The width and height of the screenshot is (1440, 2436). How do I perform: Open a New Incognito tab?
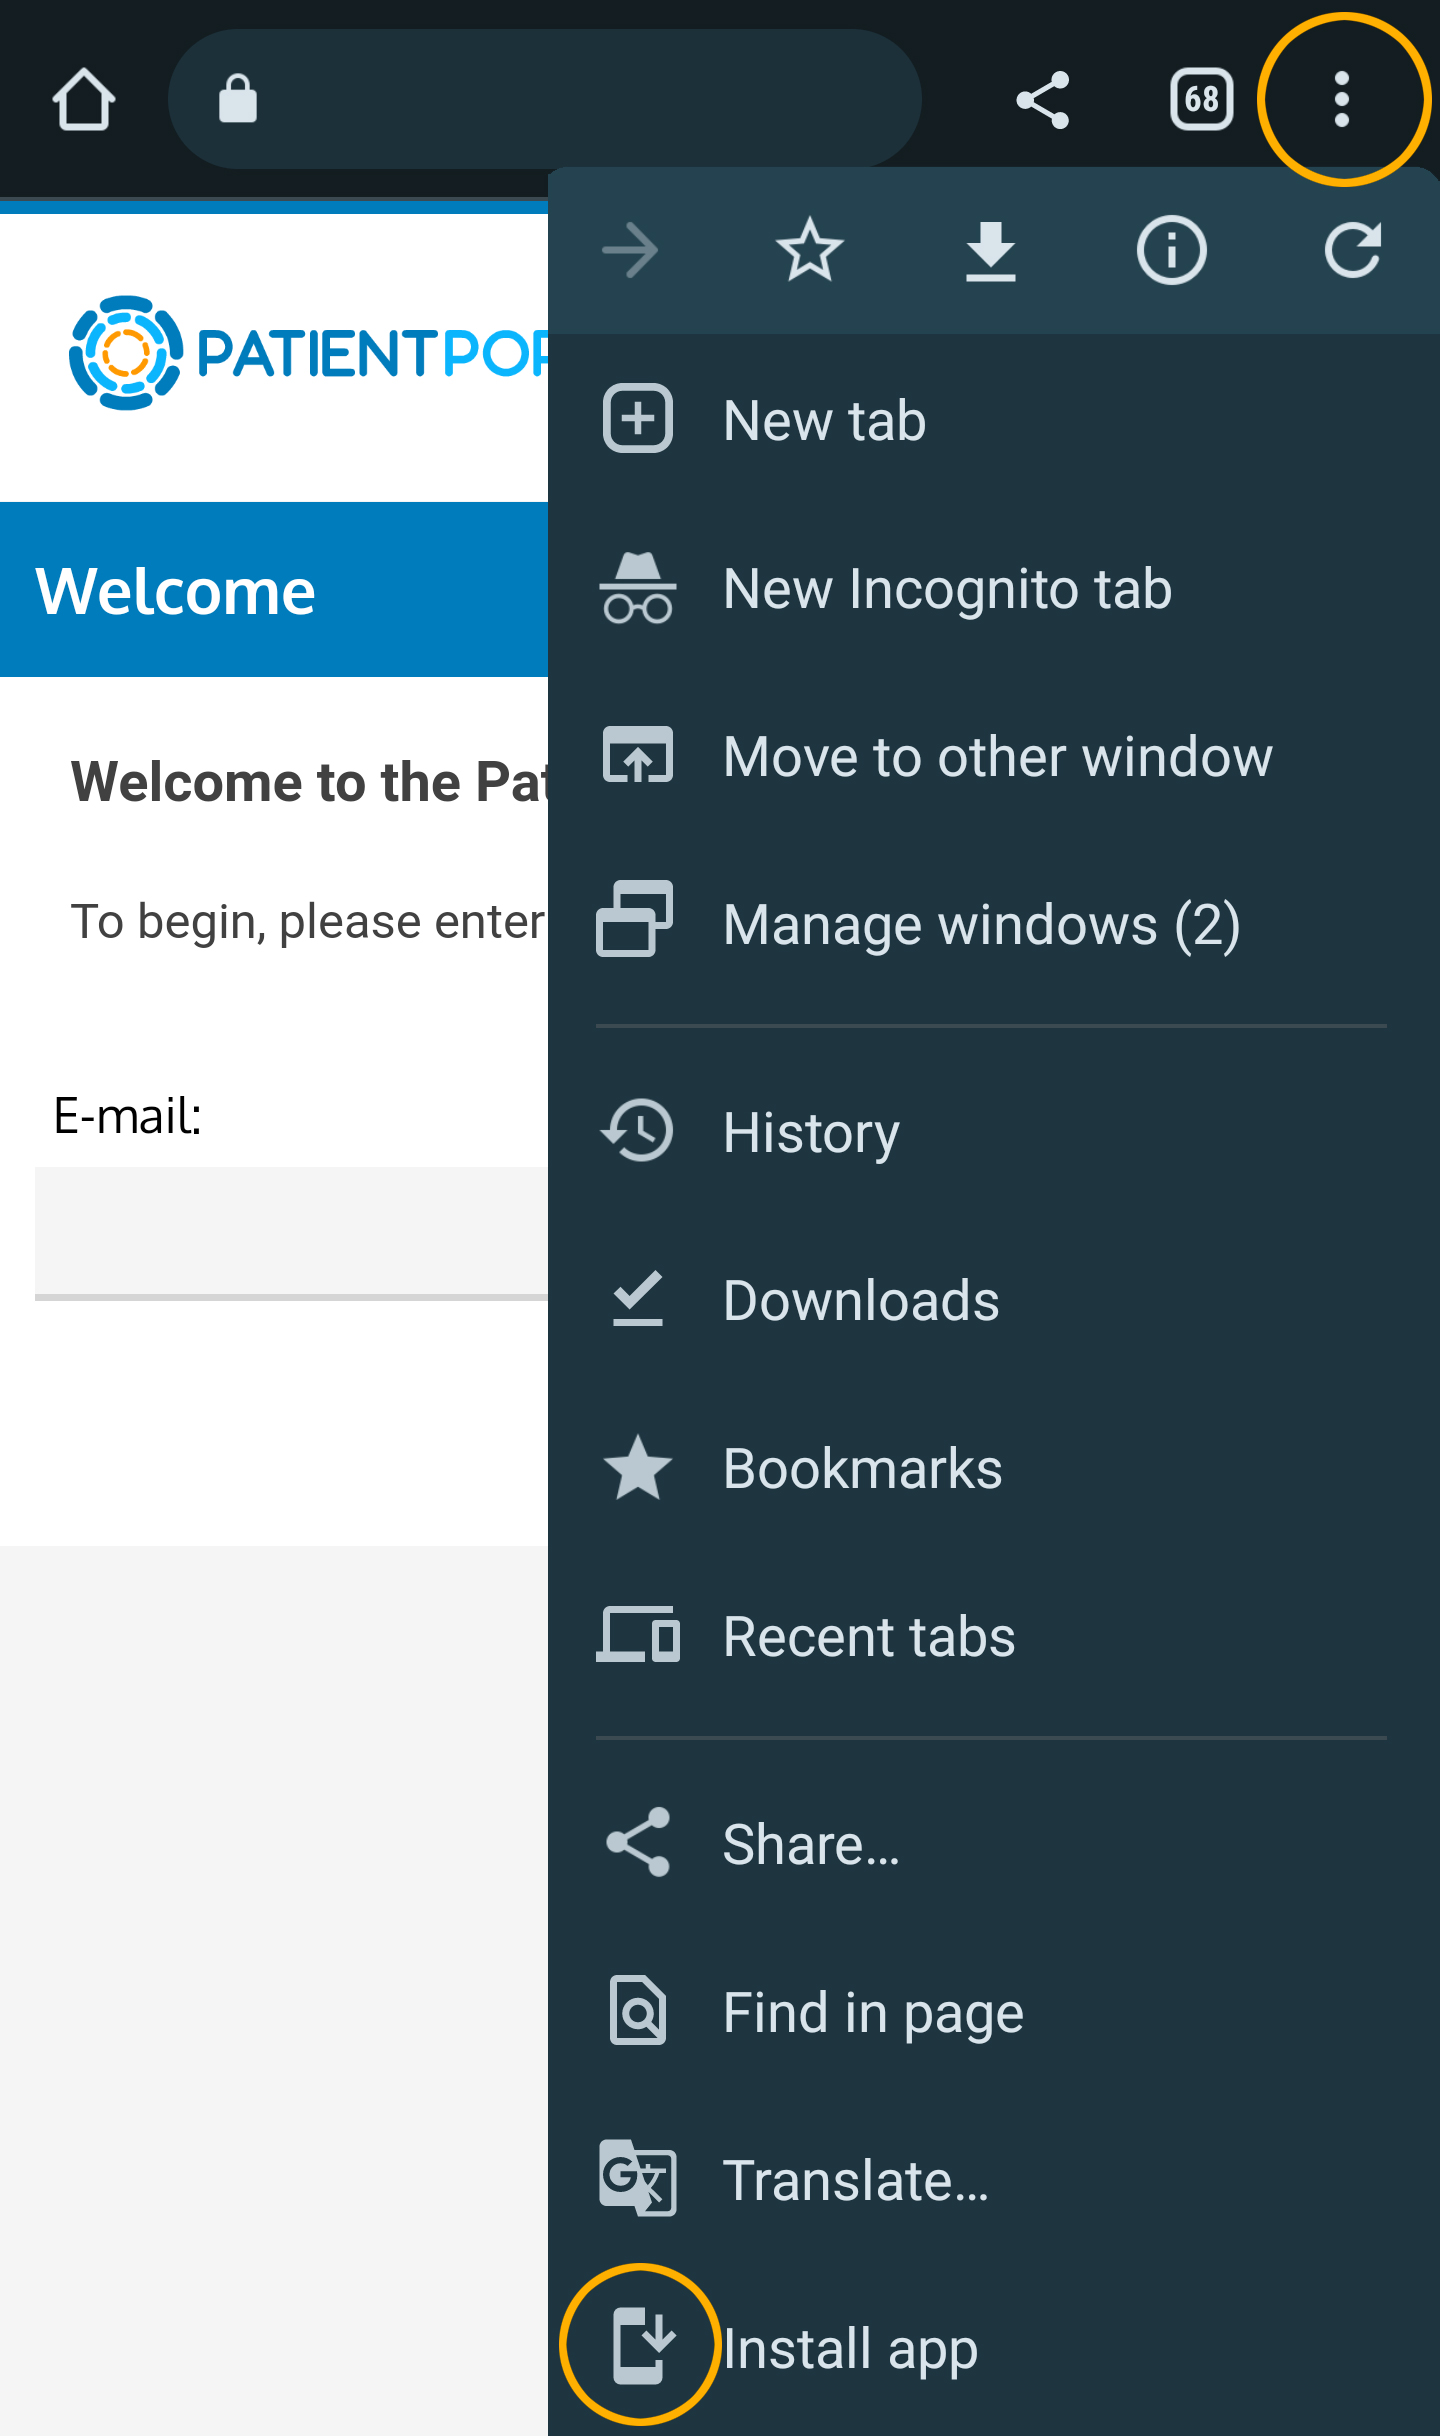click(x=946, y=588)
